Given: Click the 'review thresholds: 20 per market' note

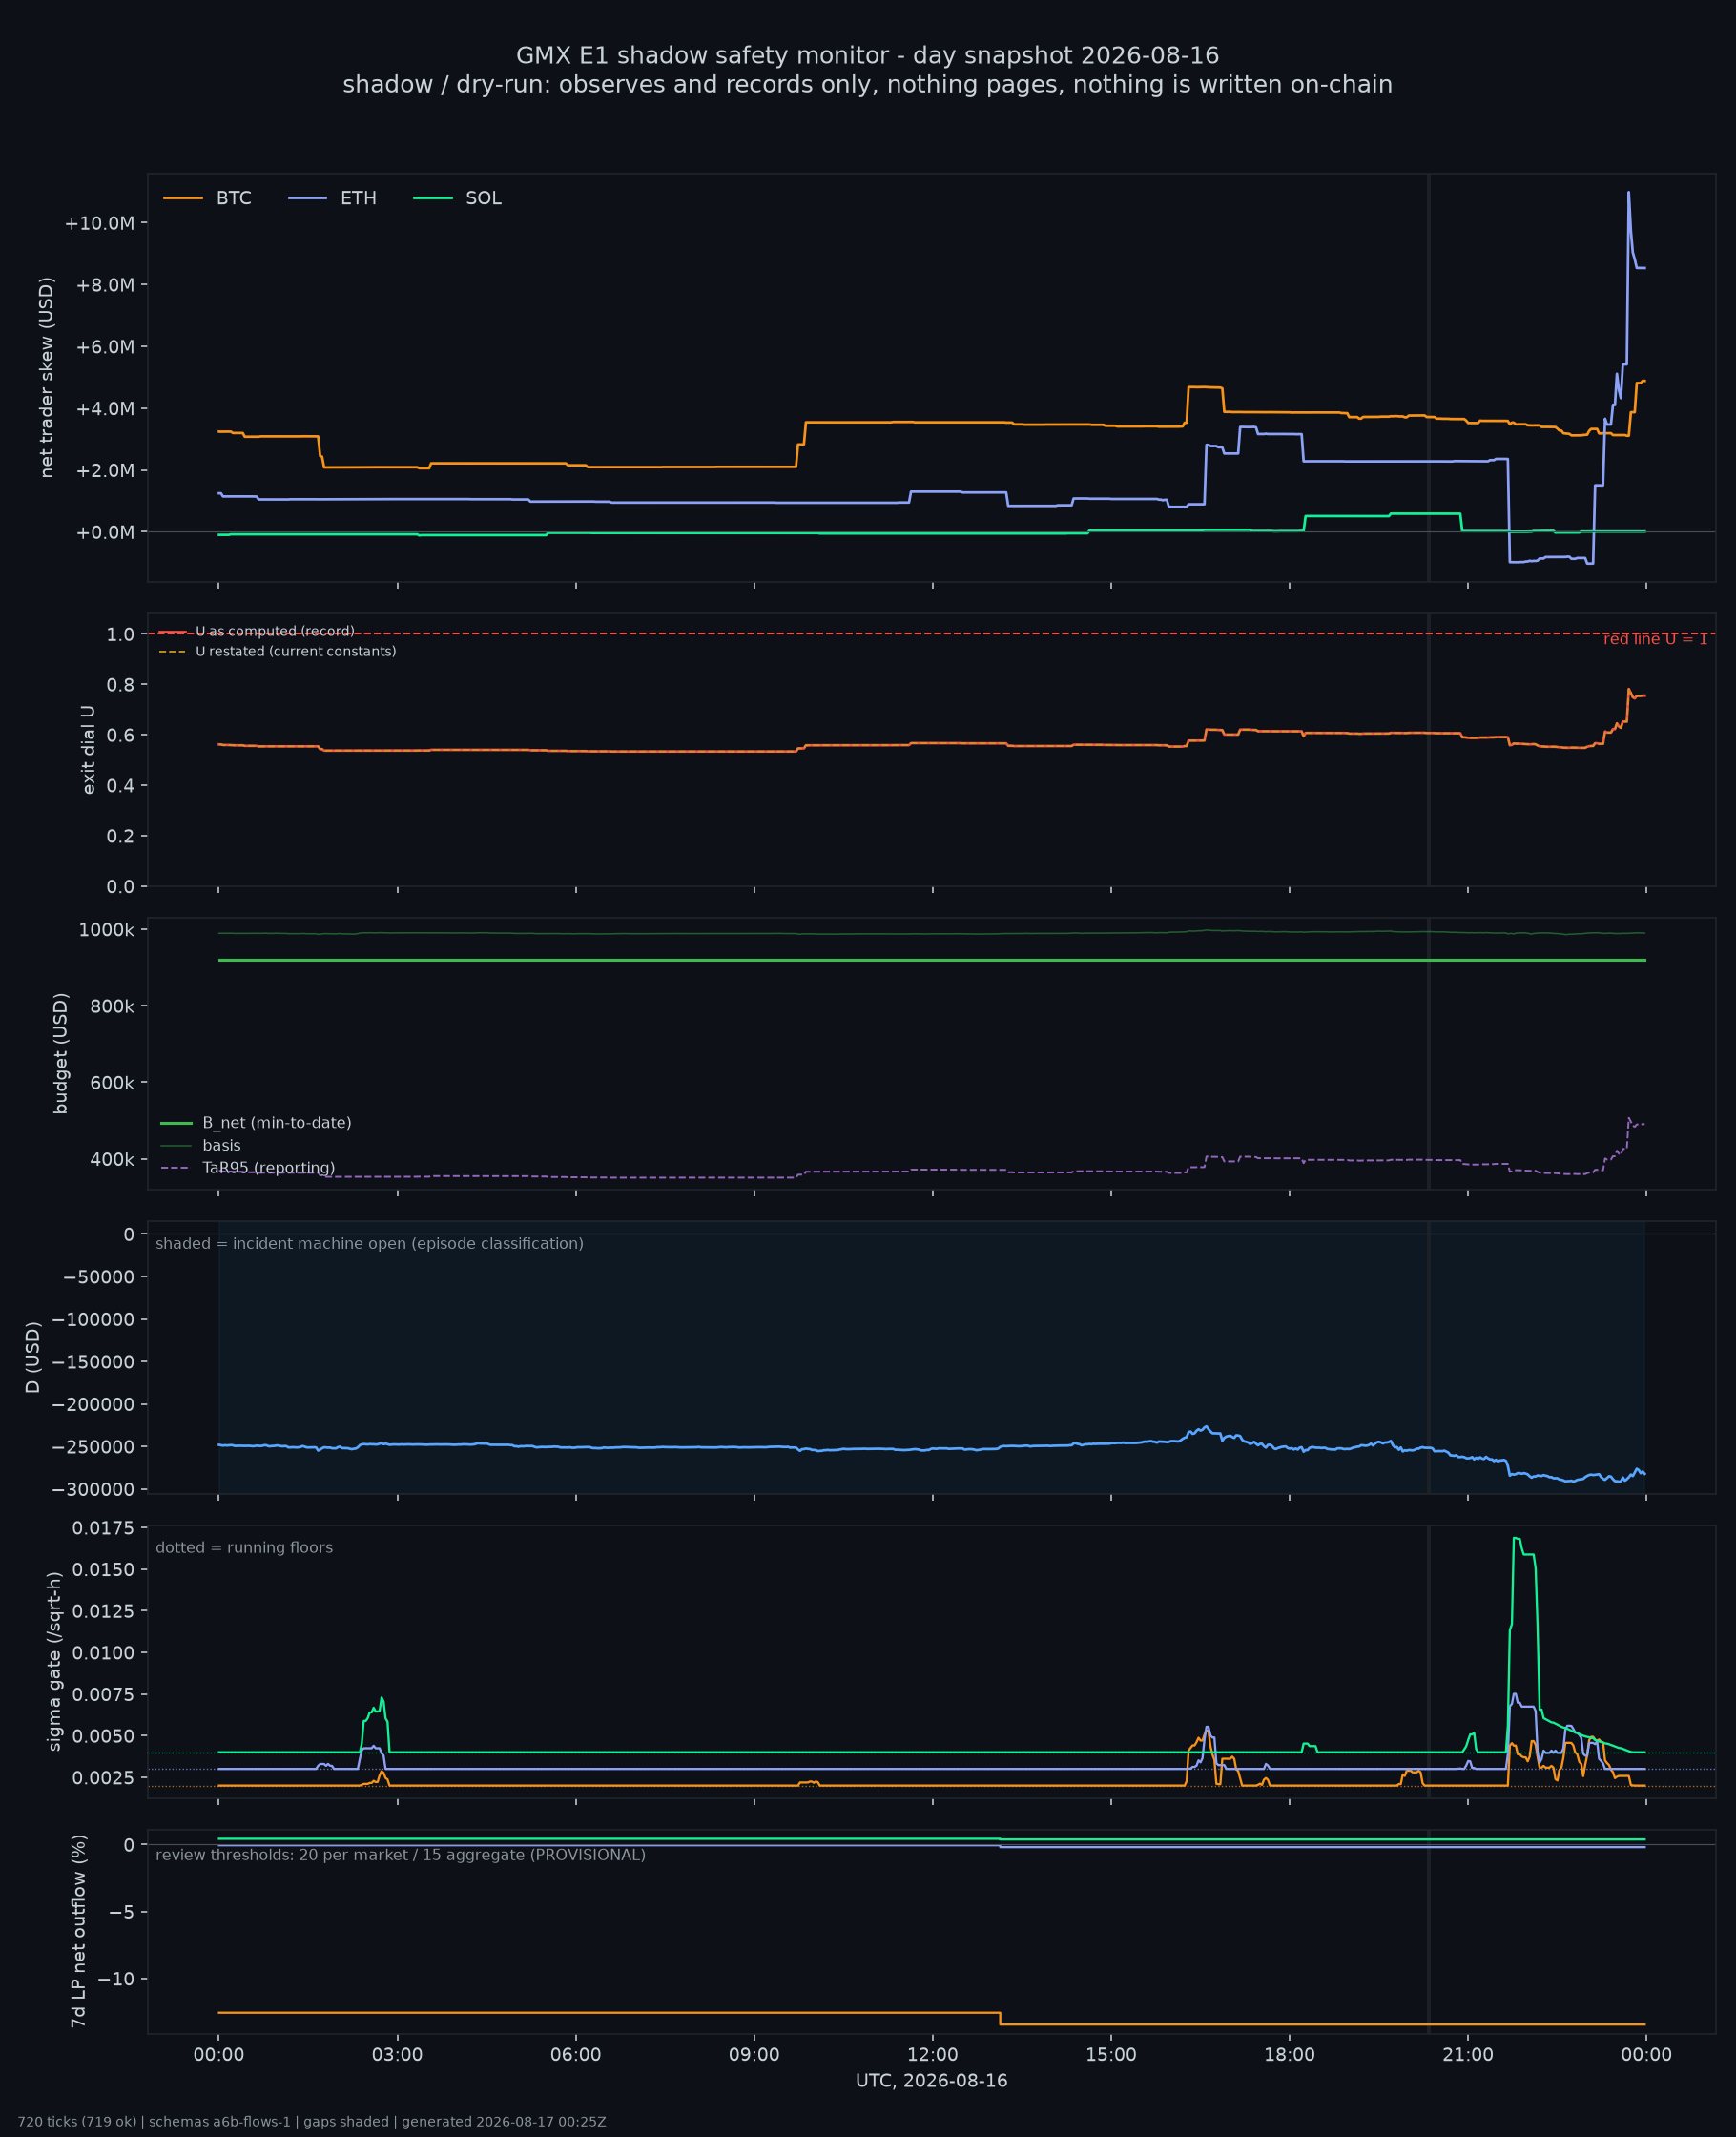Looking at the screenshot, I should pos(401,1855).
